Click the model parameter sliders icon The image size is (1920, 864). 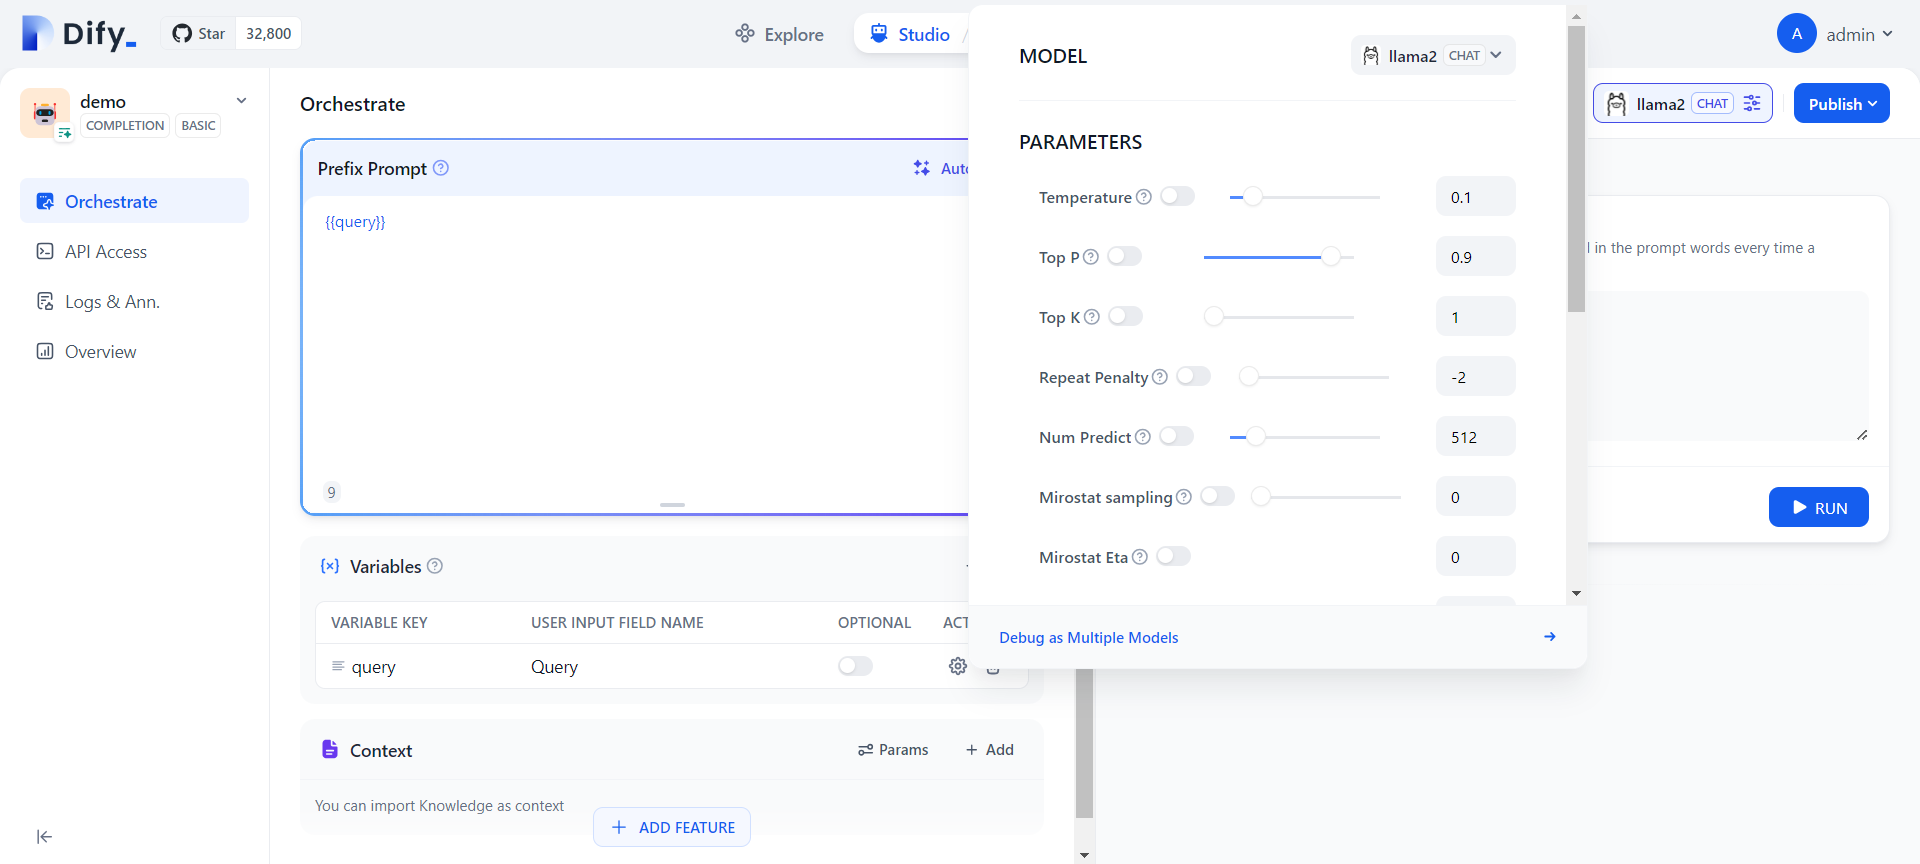pos(1752,104)
